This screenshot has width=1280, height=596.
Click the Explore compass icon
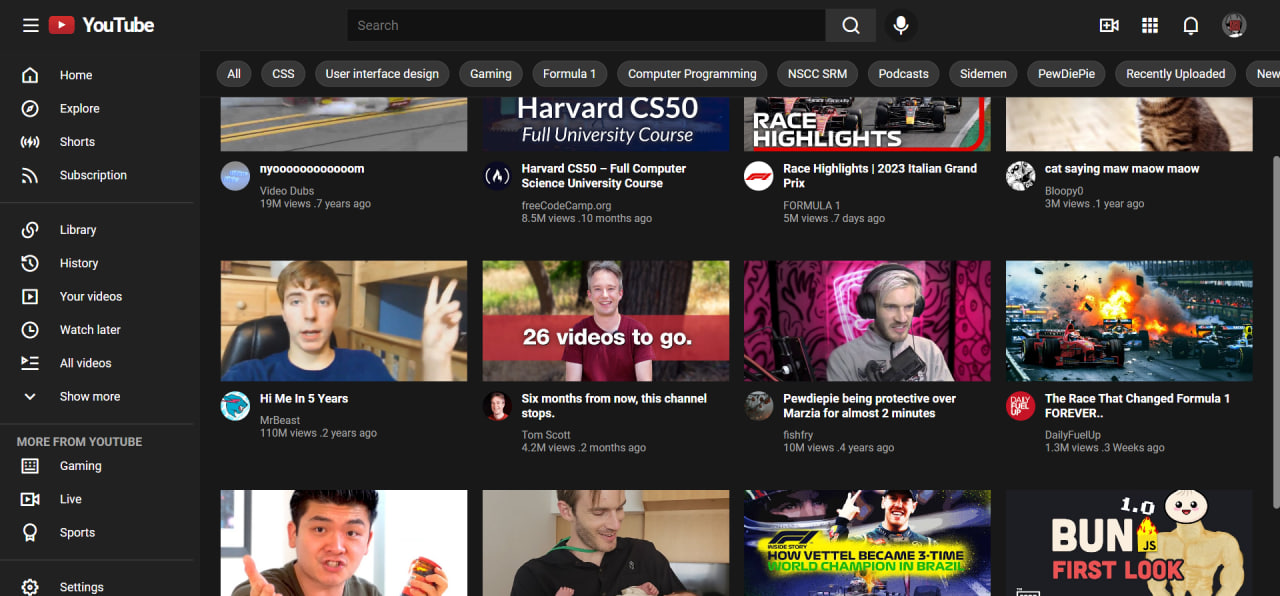click(x=30, y=108)
